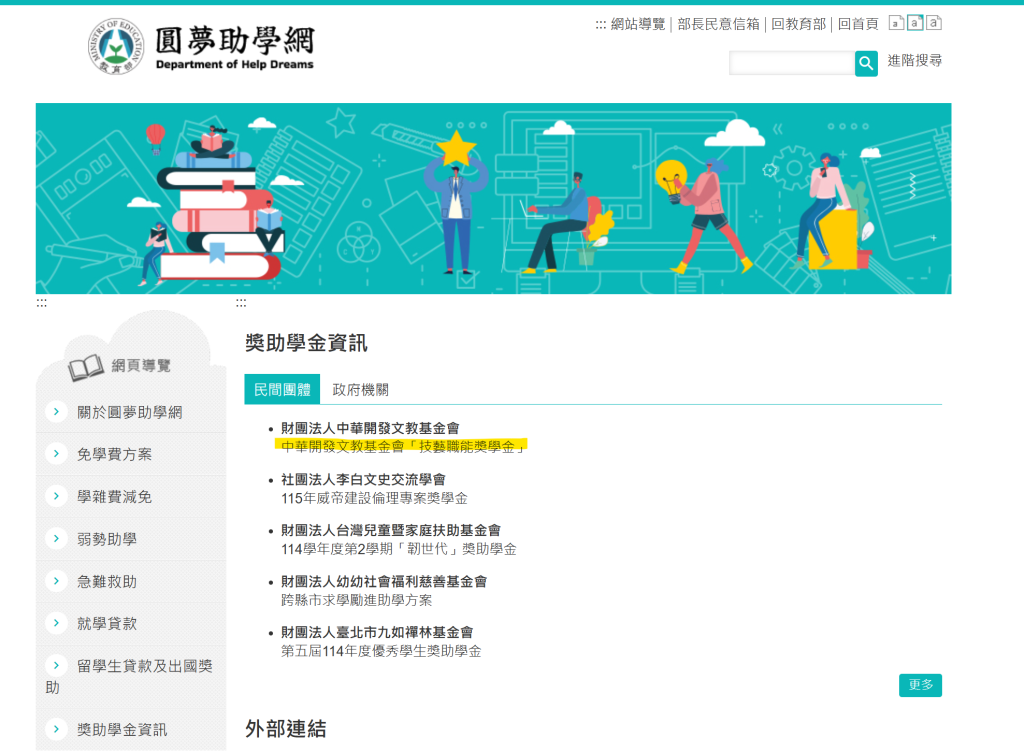This screenshot has width=1024, height=752.
Task: Click the Ministry of Education logo
Action: click(116, 46)
